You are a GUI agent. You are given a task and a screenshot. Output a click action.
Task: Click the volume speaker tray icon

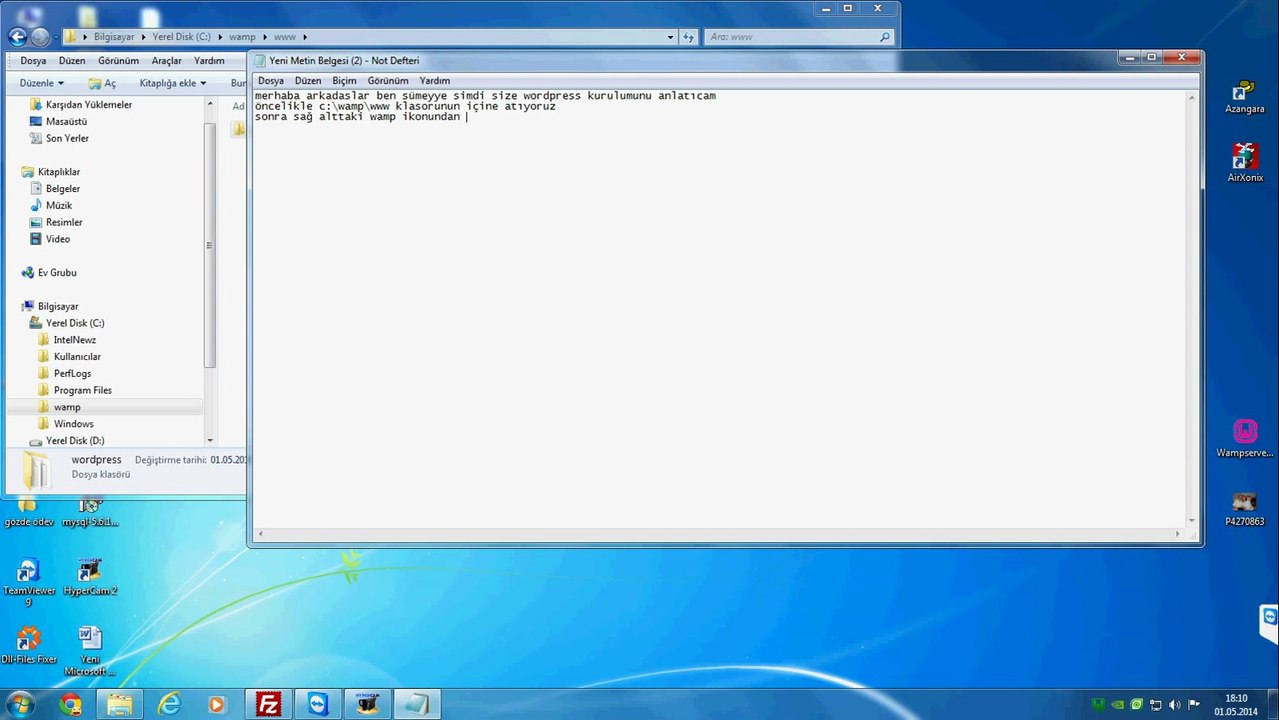1174,705
